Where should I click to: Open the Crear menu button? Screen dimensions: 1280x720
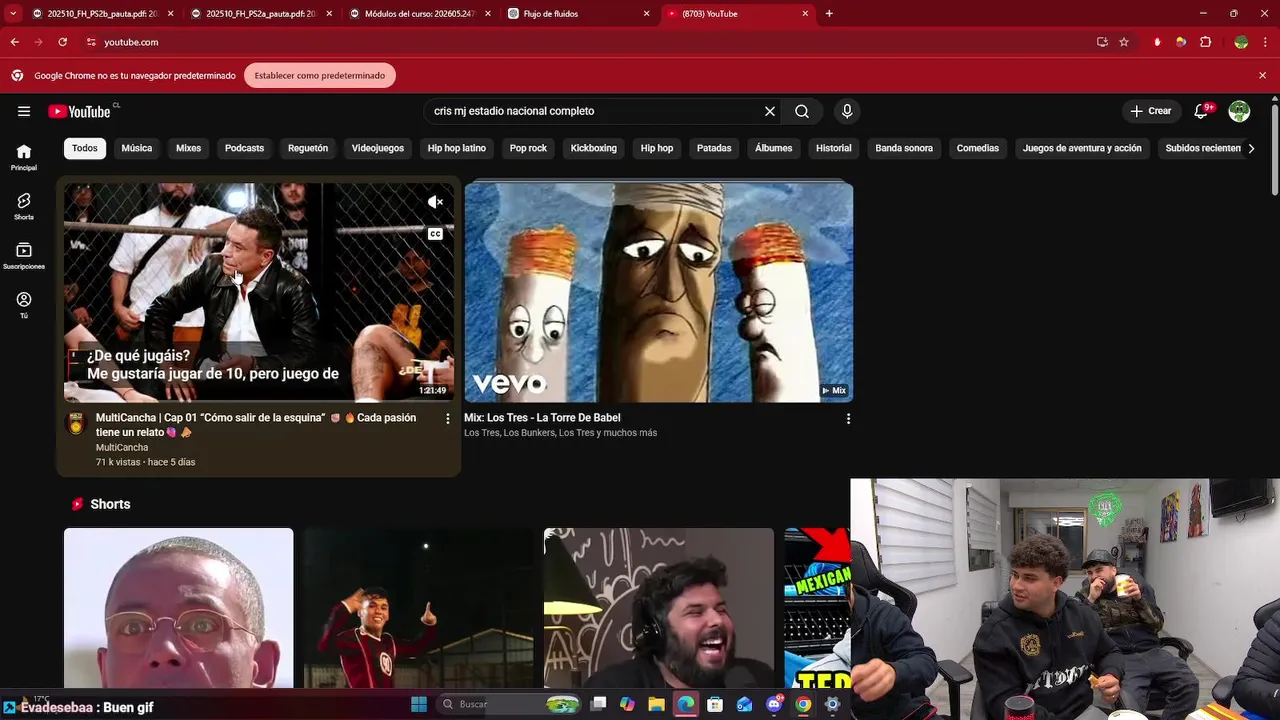(x=1151, y=111)
